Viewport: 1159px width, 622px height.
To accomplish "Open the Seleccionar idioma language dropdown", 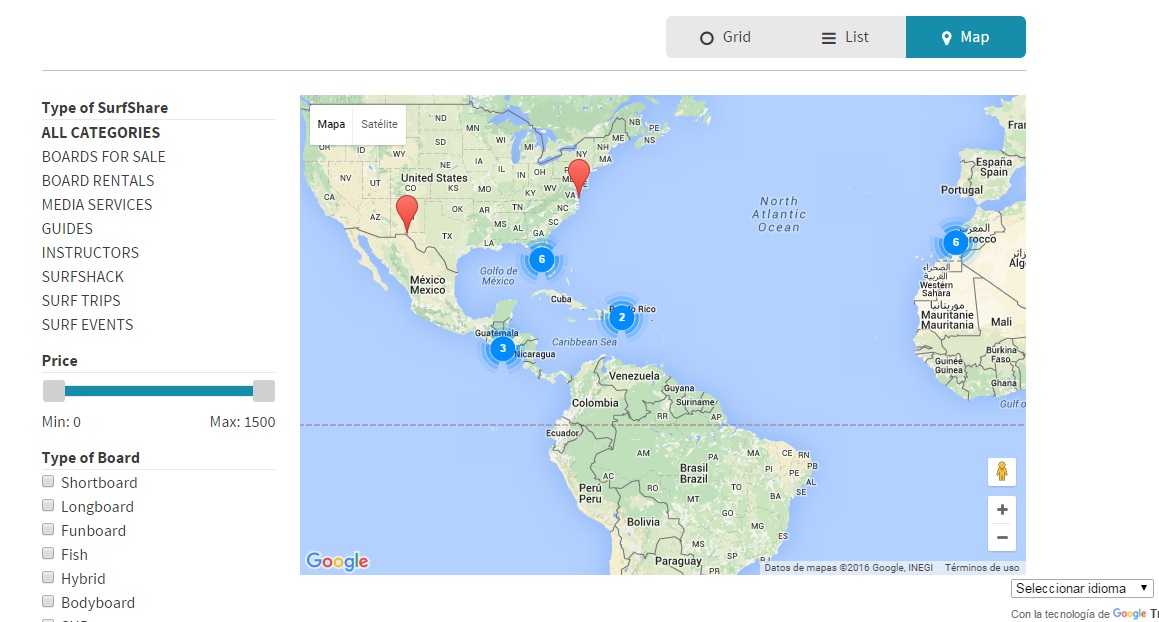I will click(x=1082, y=589).
